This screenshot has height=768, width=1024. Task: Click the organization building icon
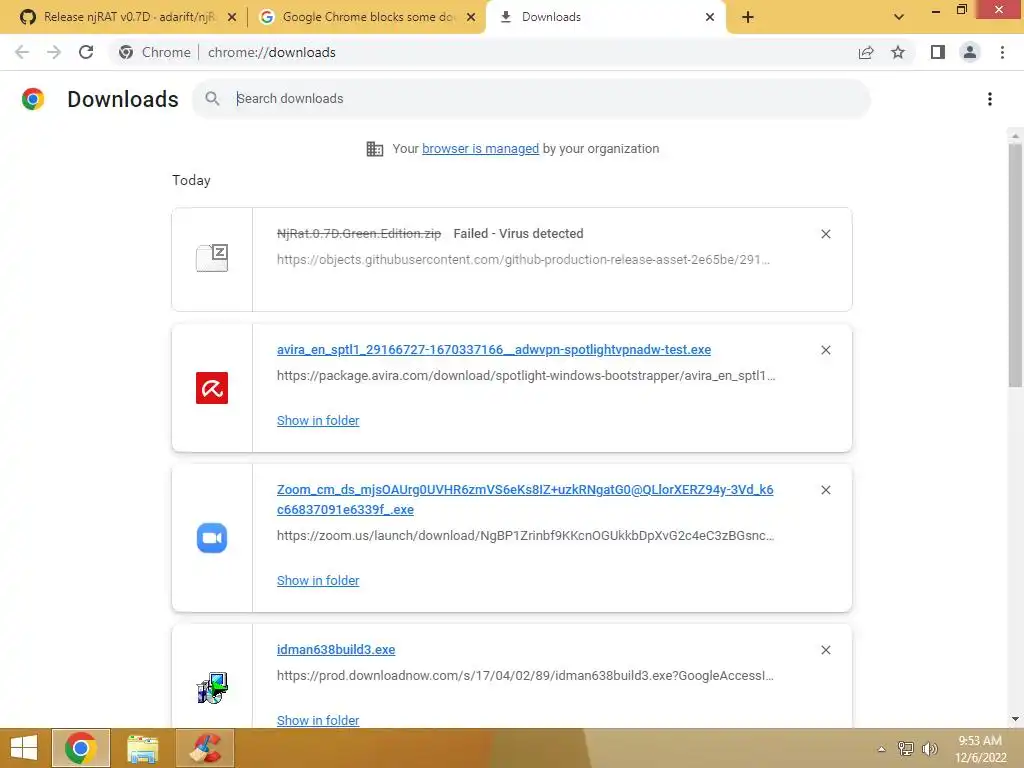375,149
